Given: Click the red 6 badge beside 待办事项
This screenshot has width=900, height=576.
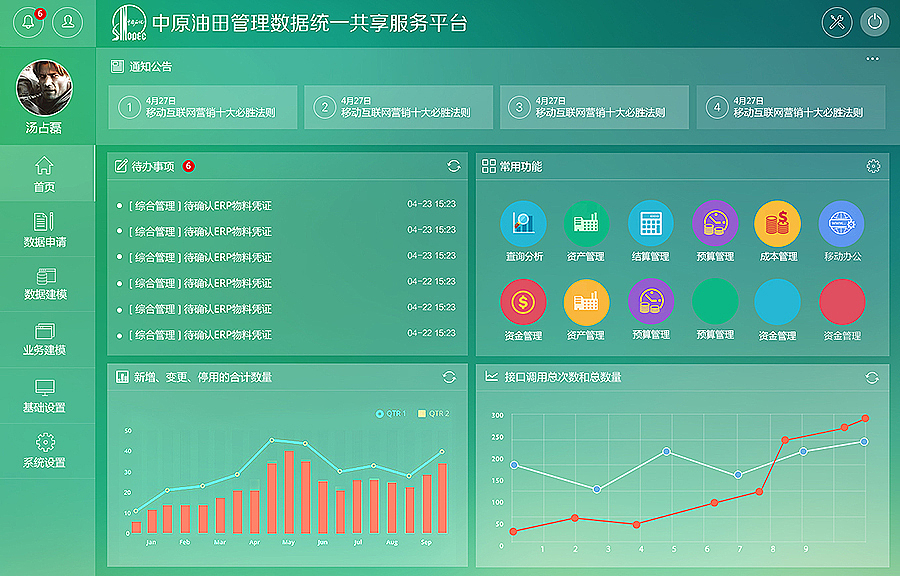Looking at the screenshot, I should (x=188, y=166).
